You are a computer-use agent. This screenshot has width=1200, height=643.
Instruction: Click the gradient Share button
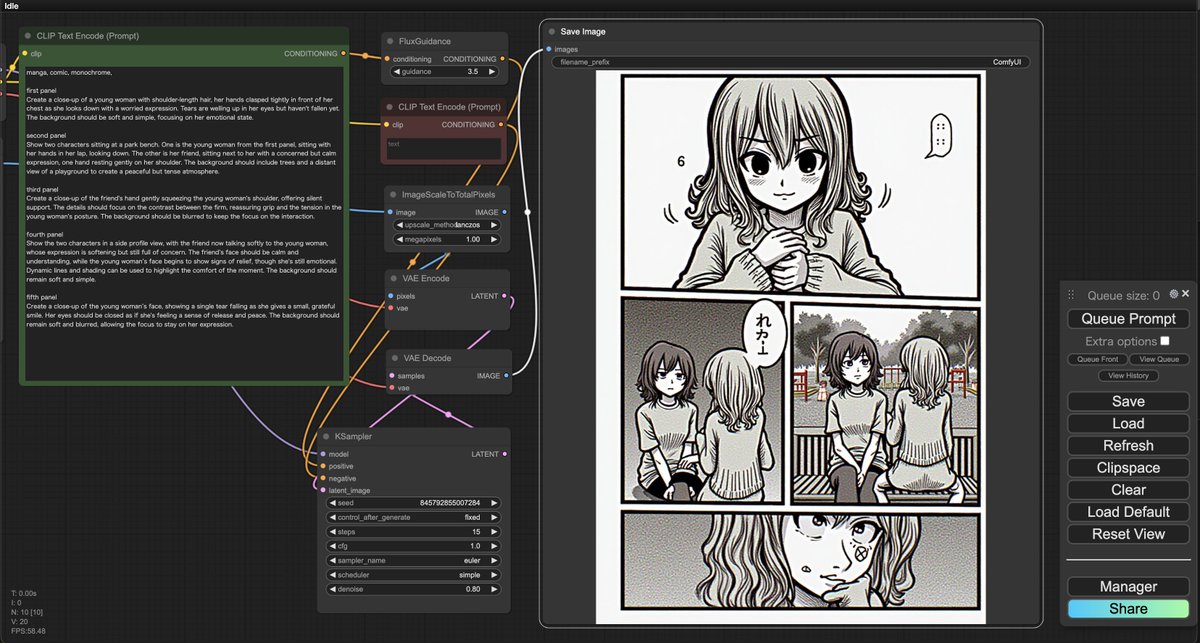1128,609
